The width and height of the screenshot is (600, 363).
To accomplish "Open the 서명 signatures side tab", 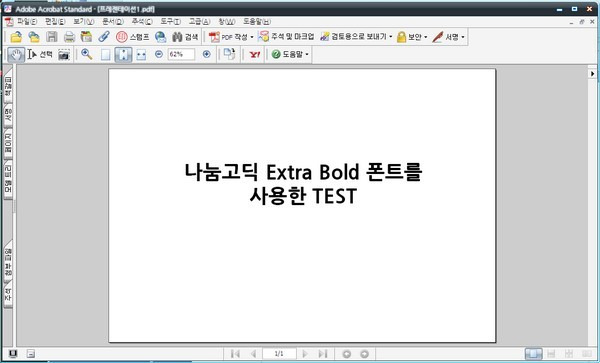I will pyautogui.click(x=8, y=115).
